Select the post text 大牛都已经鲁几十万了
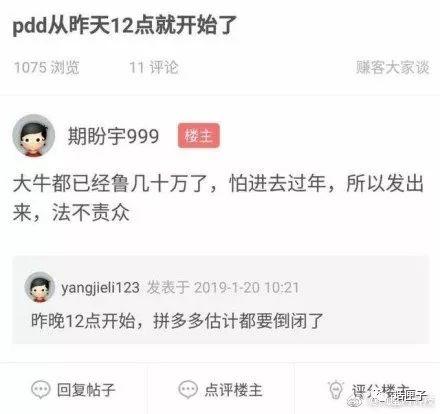The image size is (440, 414). pos(110,183)
